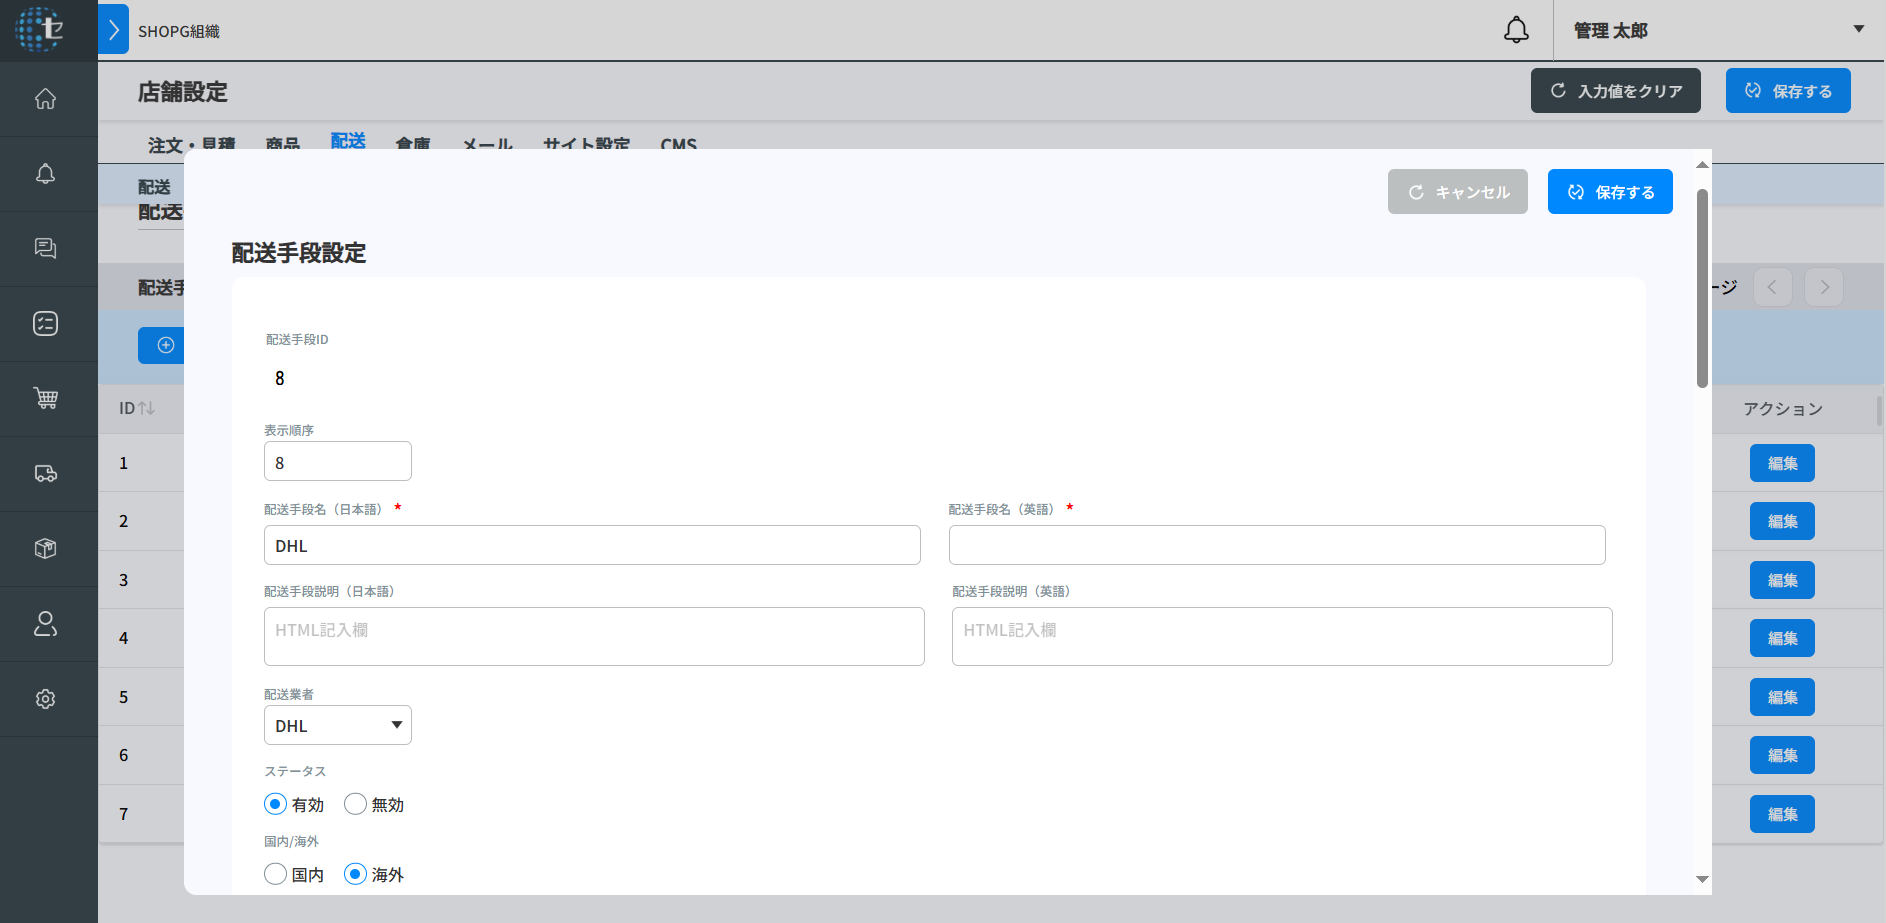
Task: Open the delivery truck sidebar icon
Action: pyautogui.click(x=45, y=473)
